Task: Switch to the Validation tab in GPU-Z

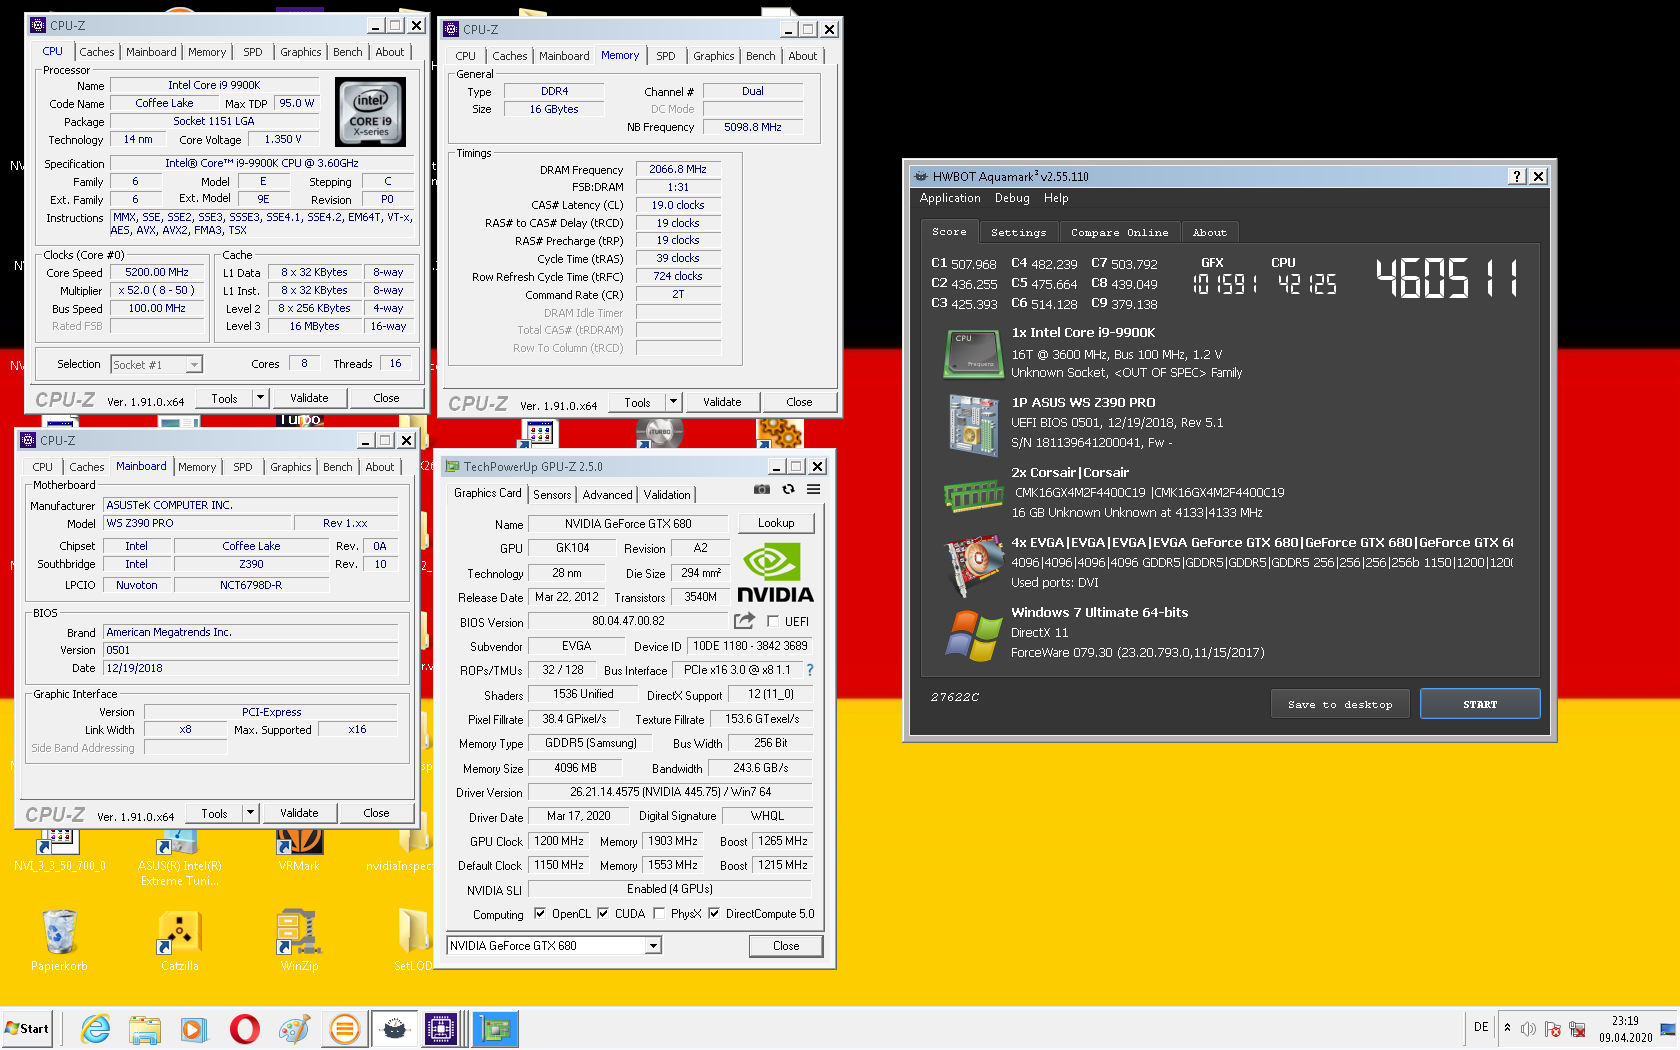Action: [x=666, y=494]
